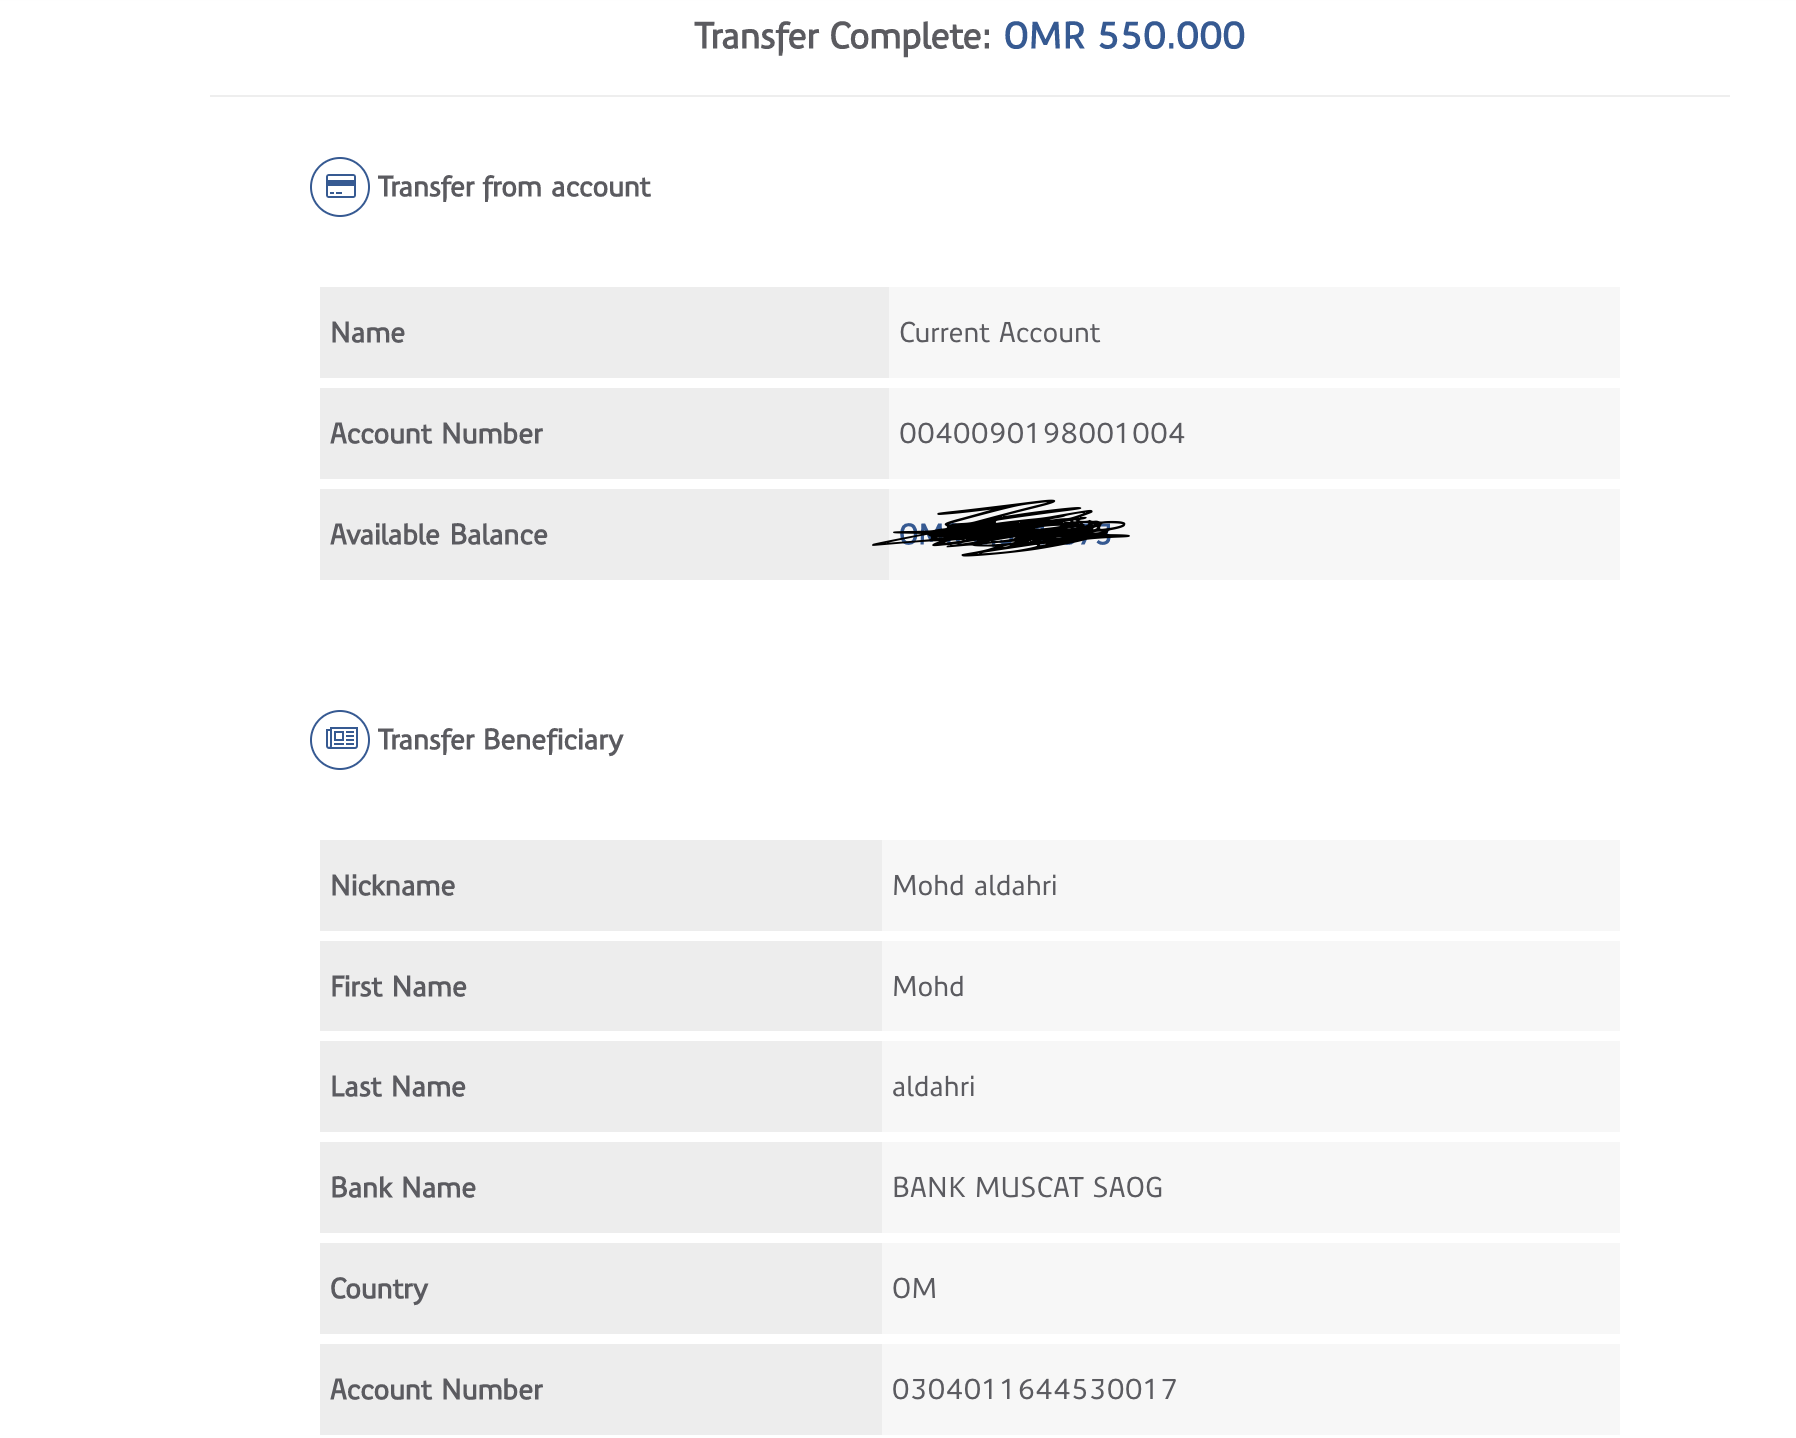This screenshot has width=1796, height=1438.
Task: Click the OMR 550.000 transfer amount
Action: point(1124,36)
